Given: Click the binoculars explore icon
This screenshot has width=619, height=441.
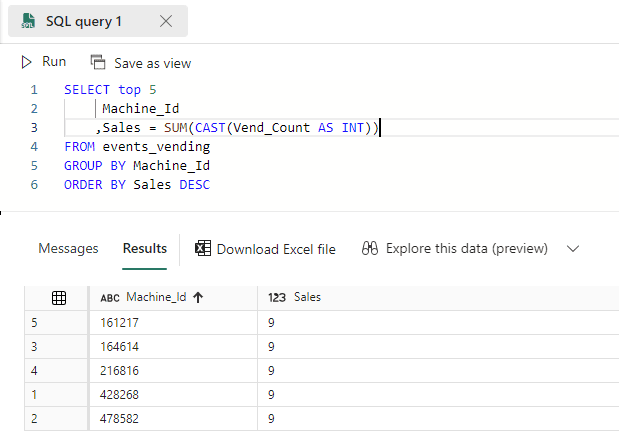Looking at the screenshot, I should click(x=370, y=248).
